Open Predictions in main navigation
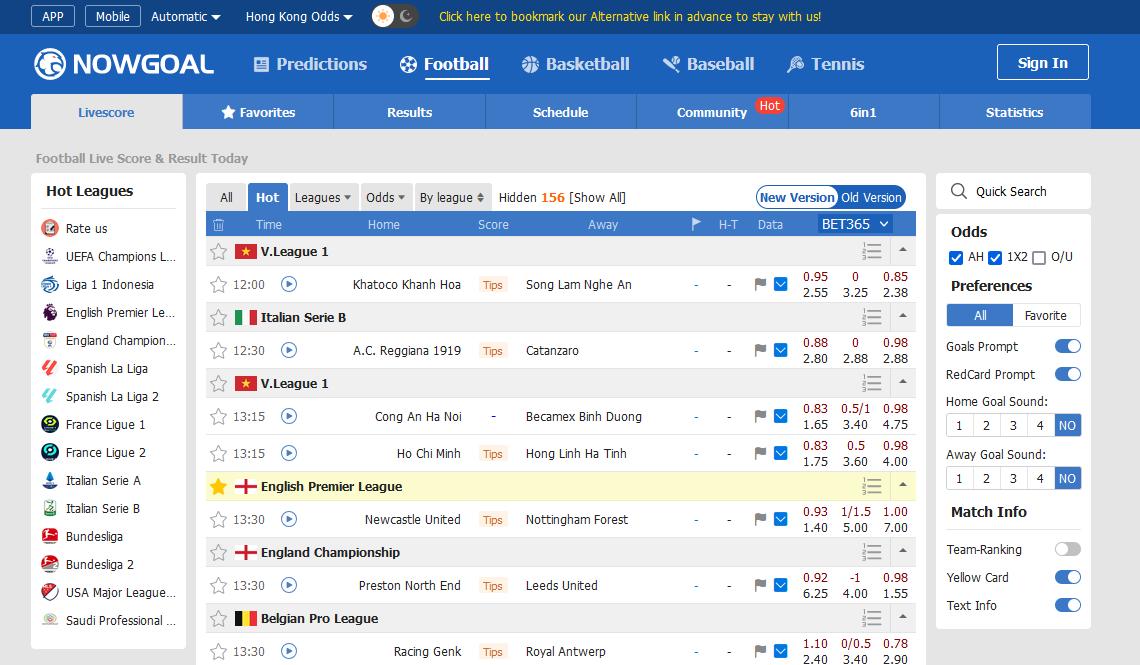The height and width of the screenshot is (665, 1140). (310, 64)
